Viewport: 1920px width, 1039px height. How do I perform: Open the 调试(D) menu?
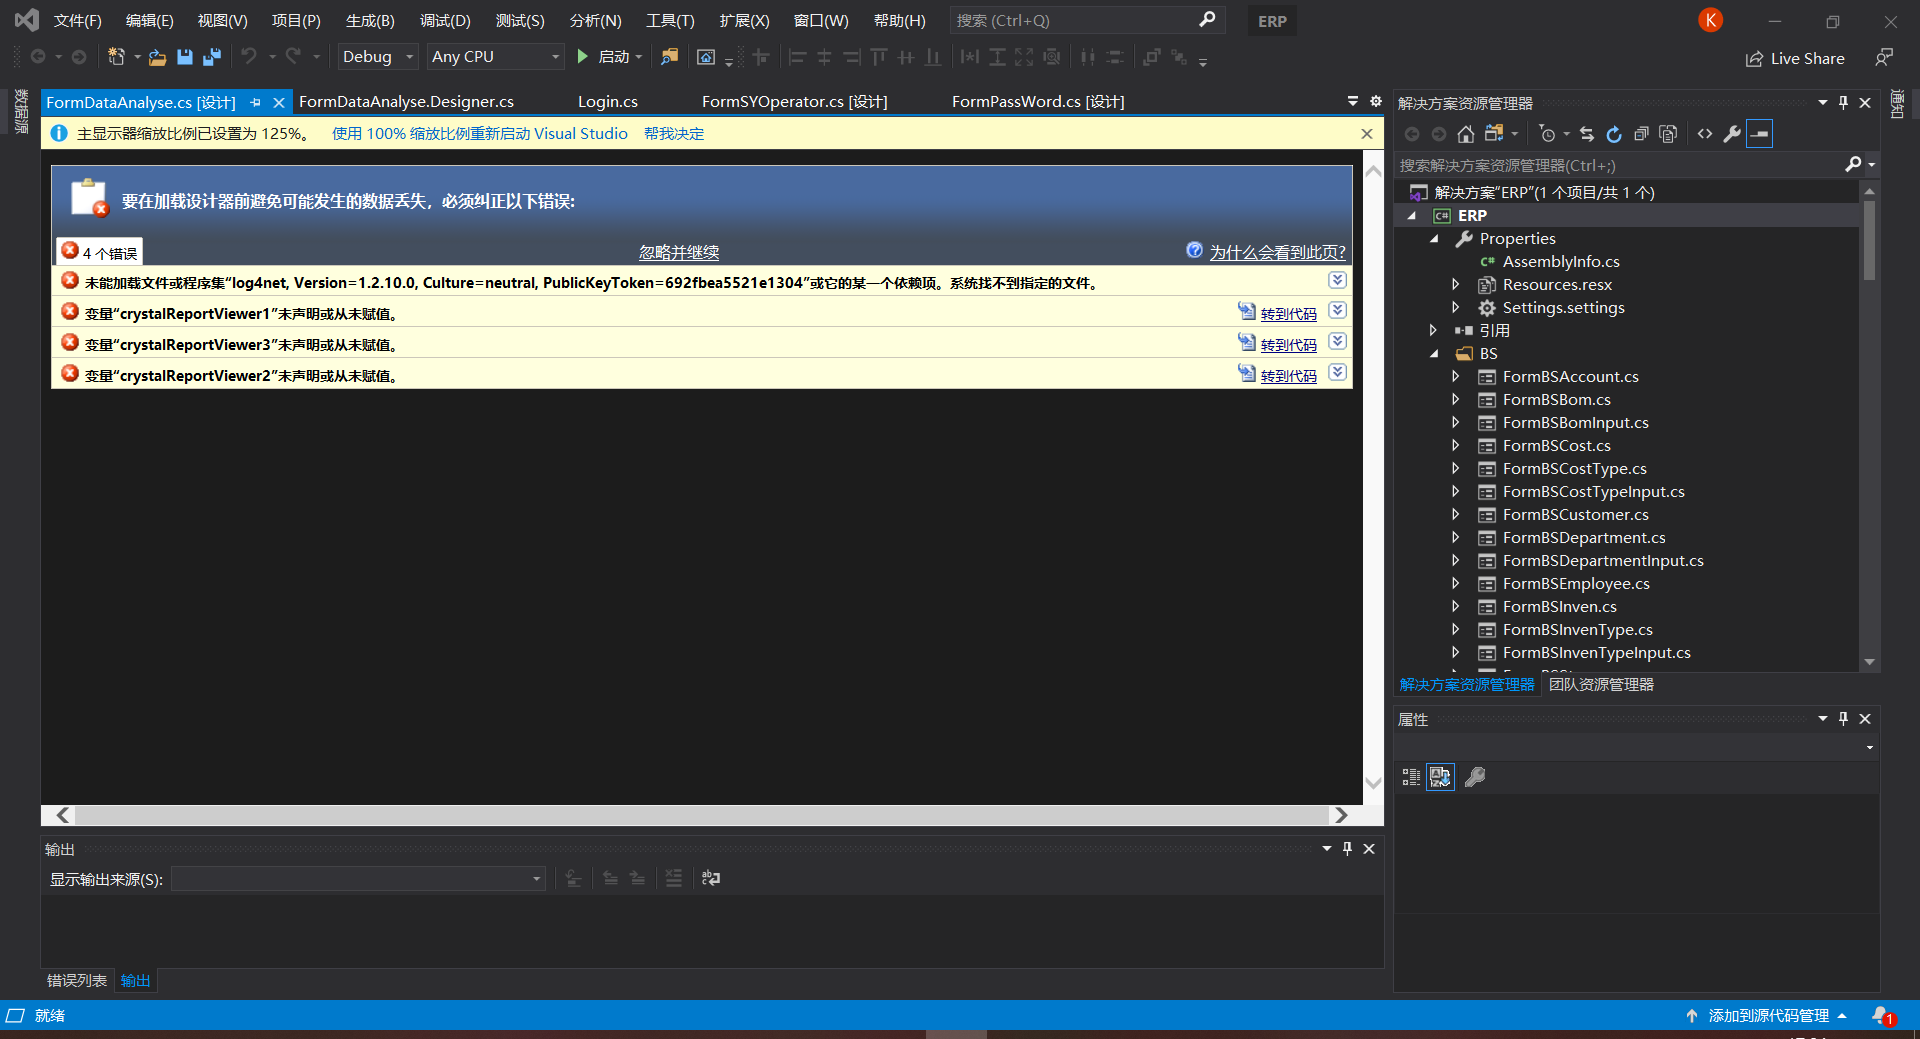click(445, 20)
